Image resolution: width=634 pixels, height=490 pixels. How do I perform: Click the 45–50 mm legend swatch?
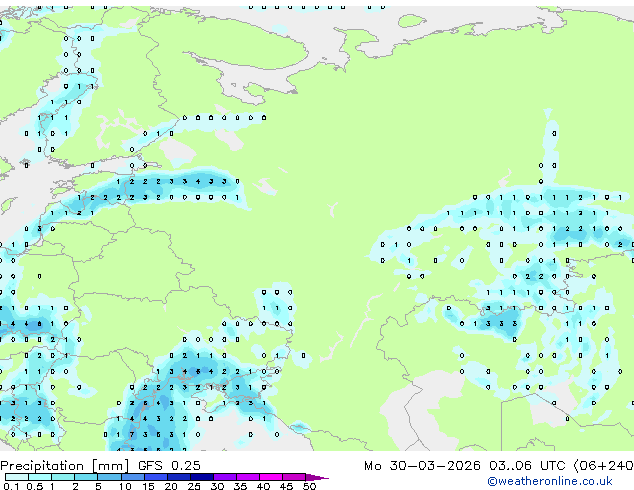tap(294, 477)
